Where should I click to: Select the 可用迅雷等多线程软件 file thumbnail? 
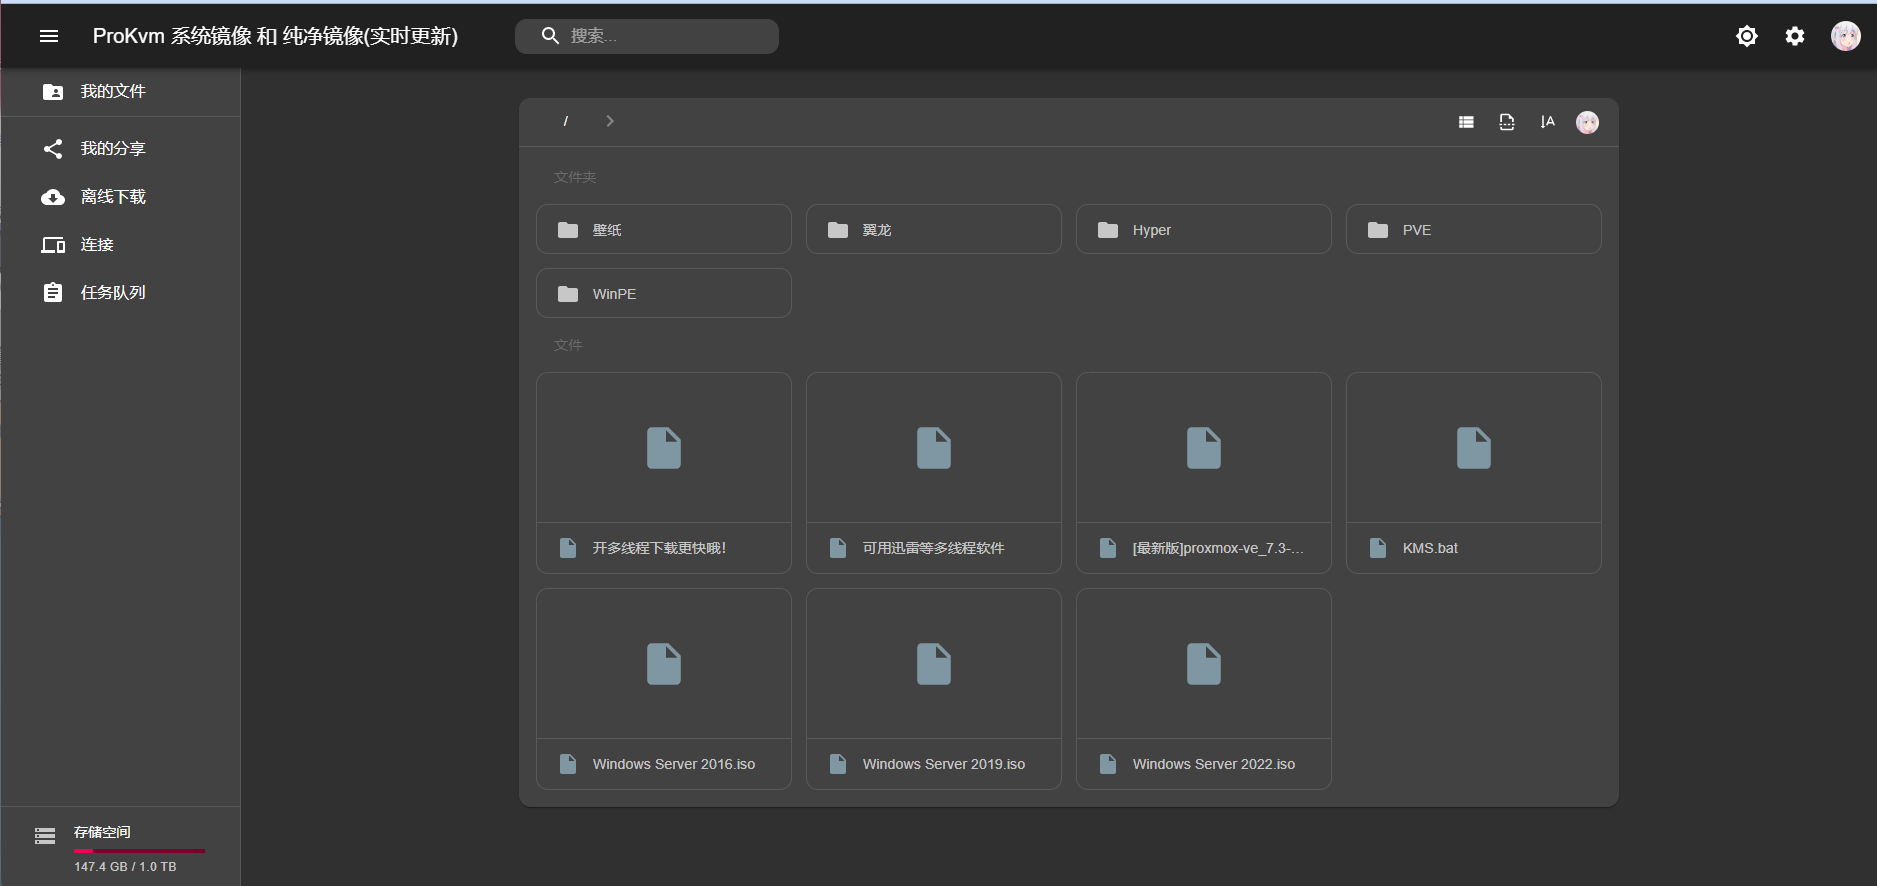click(x=934, y=448)
